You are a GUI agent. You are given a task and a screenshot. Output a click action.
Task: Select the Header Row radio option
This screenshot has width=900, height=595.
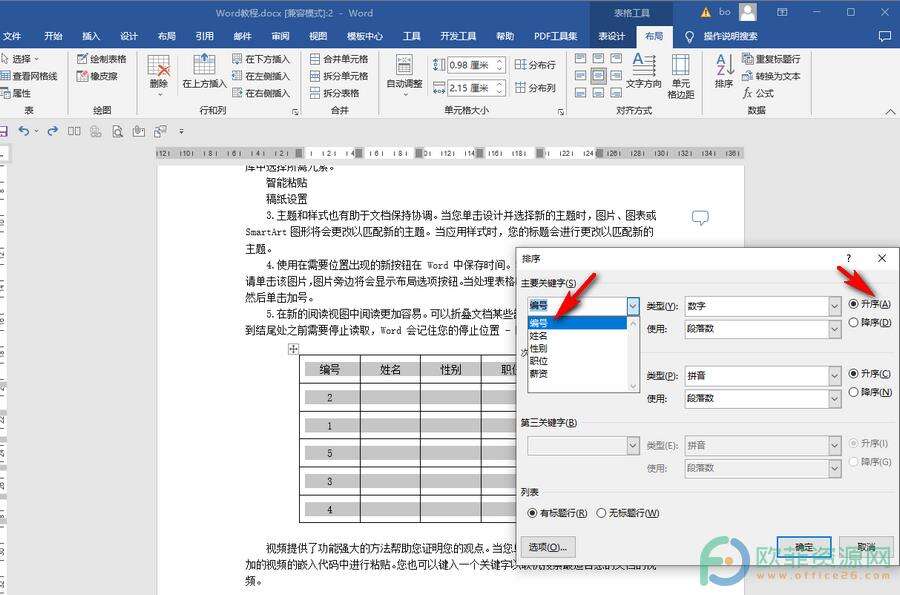point(532,513)
